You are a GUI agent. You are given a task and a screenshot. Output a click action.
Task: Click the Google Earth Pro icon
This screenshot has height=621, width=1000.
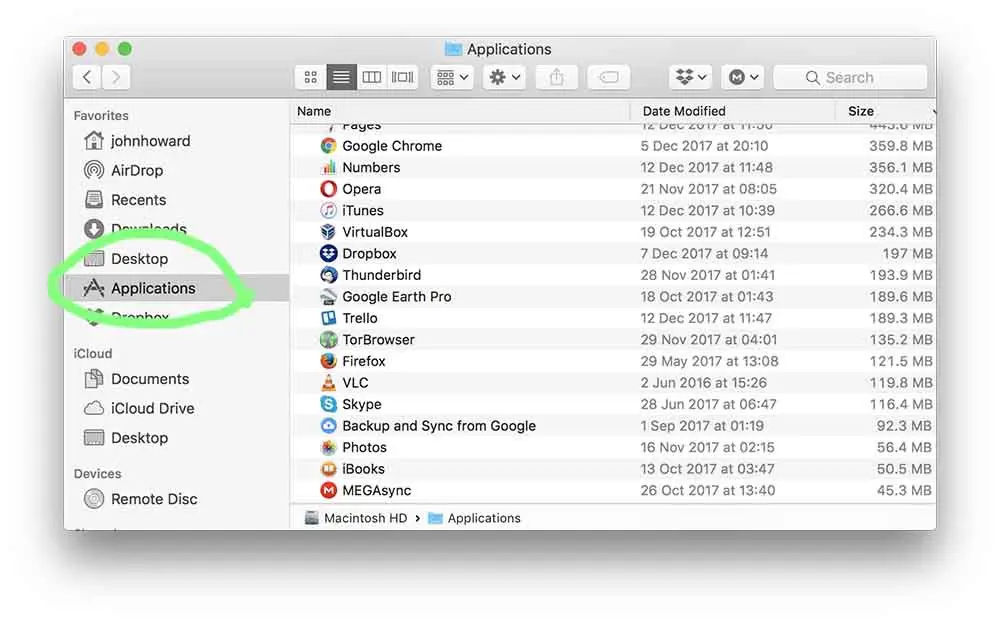tap(328, 296)
